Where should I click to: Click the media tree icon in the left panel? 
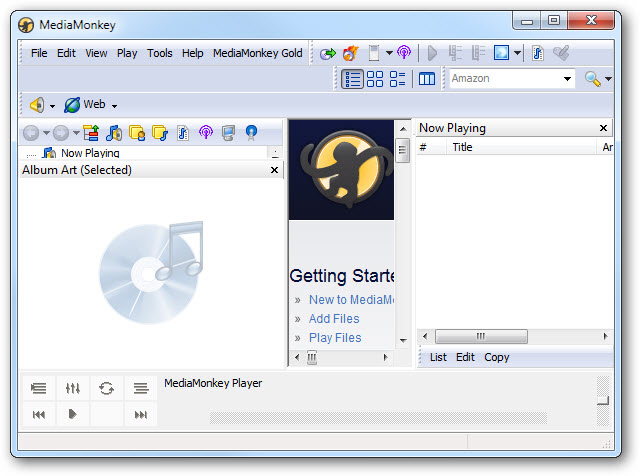coord(91,132)
